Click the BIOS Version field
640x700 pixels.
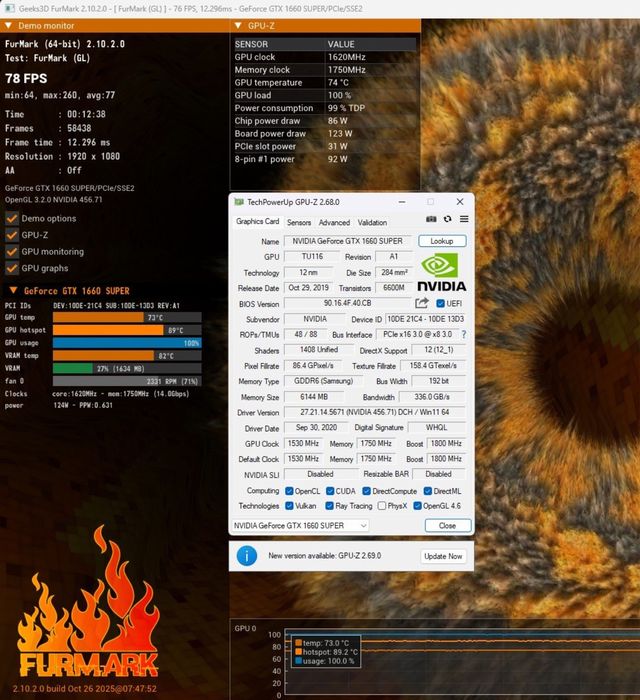pyautogui.click(x=348, y=303)
